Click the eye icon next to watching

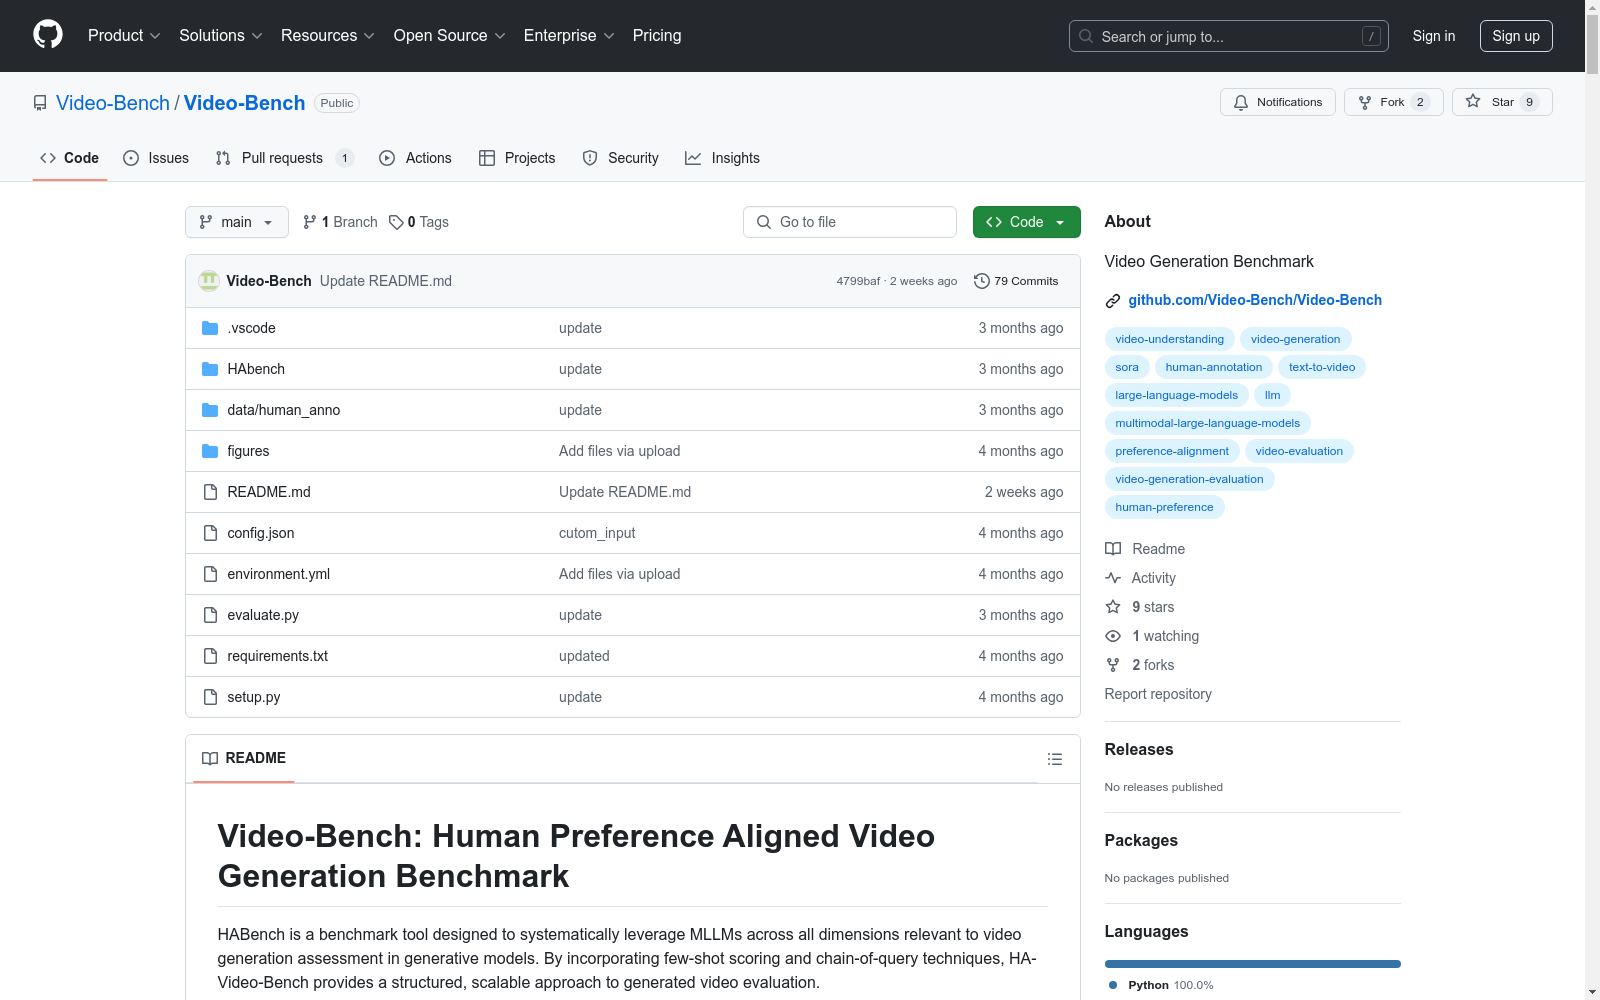point(1113,636)
